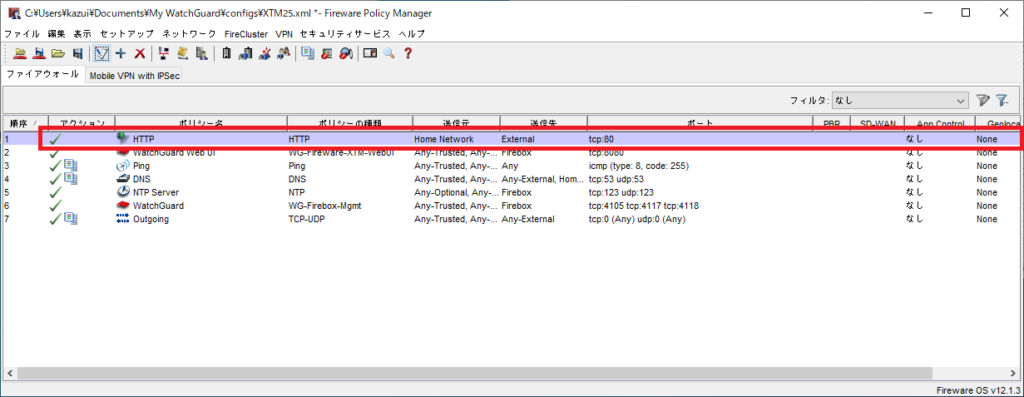Save configuration with the floppy disk icon

point(78,54)
